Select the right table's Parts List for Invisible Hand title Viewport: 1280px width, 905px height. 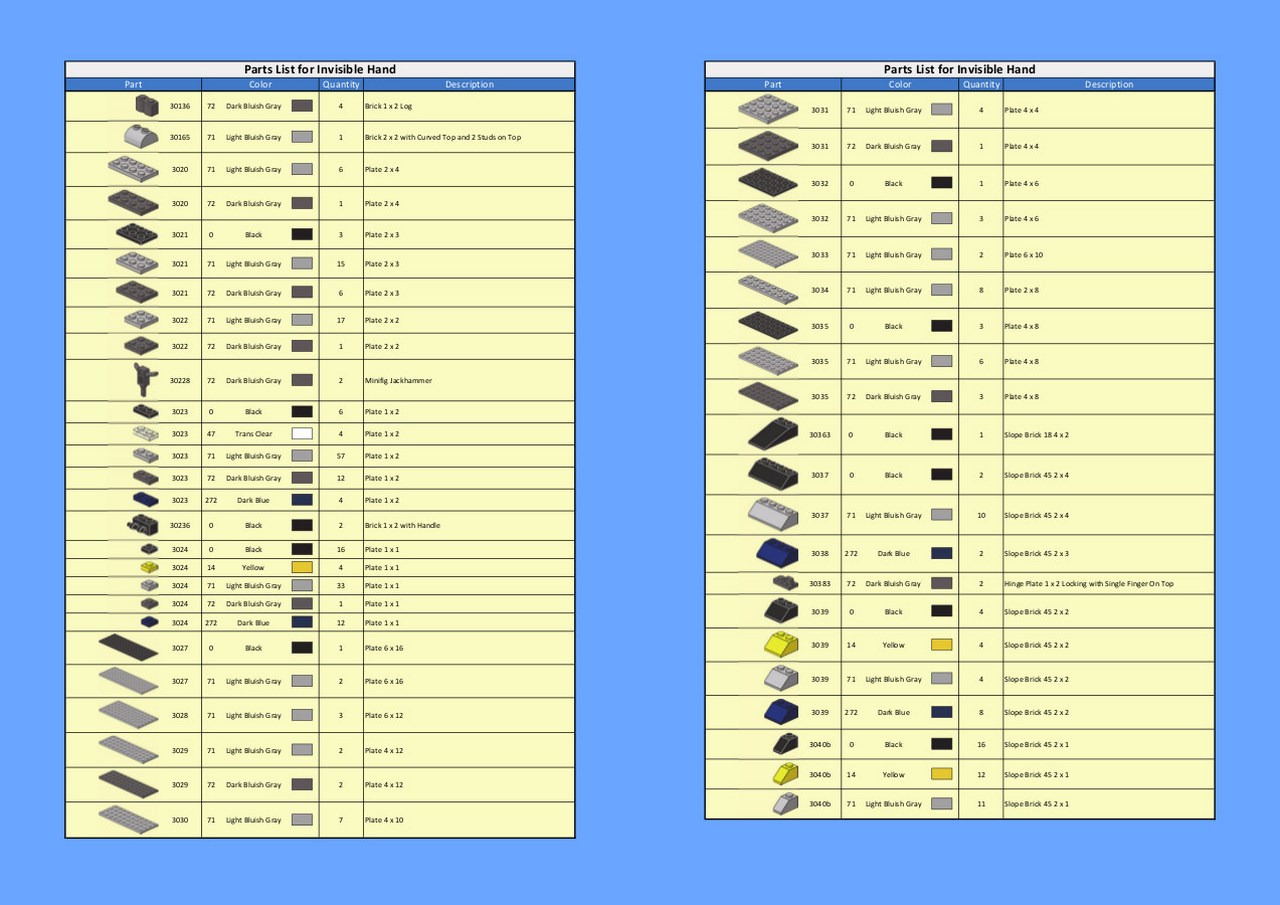[960, 69]
